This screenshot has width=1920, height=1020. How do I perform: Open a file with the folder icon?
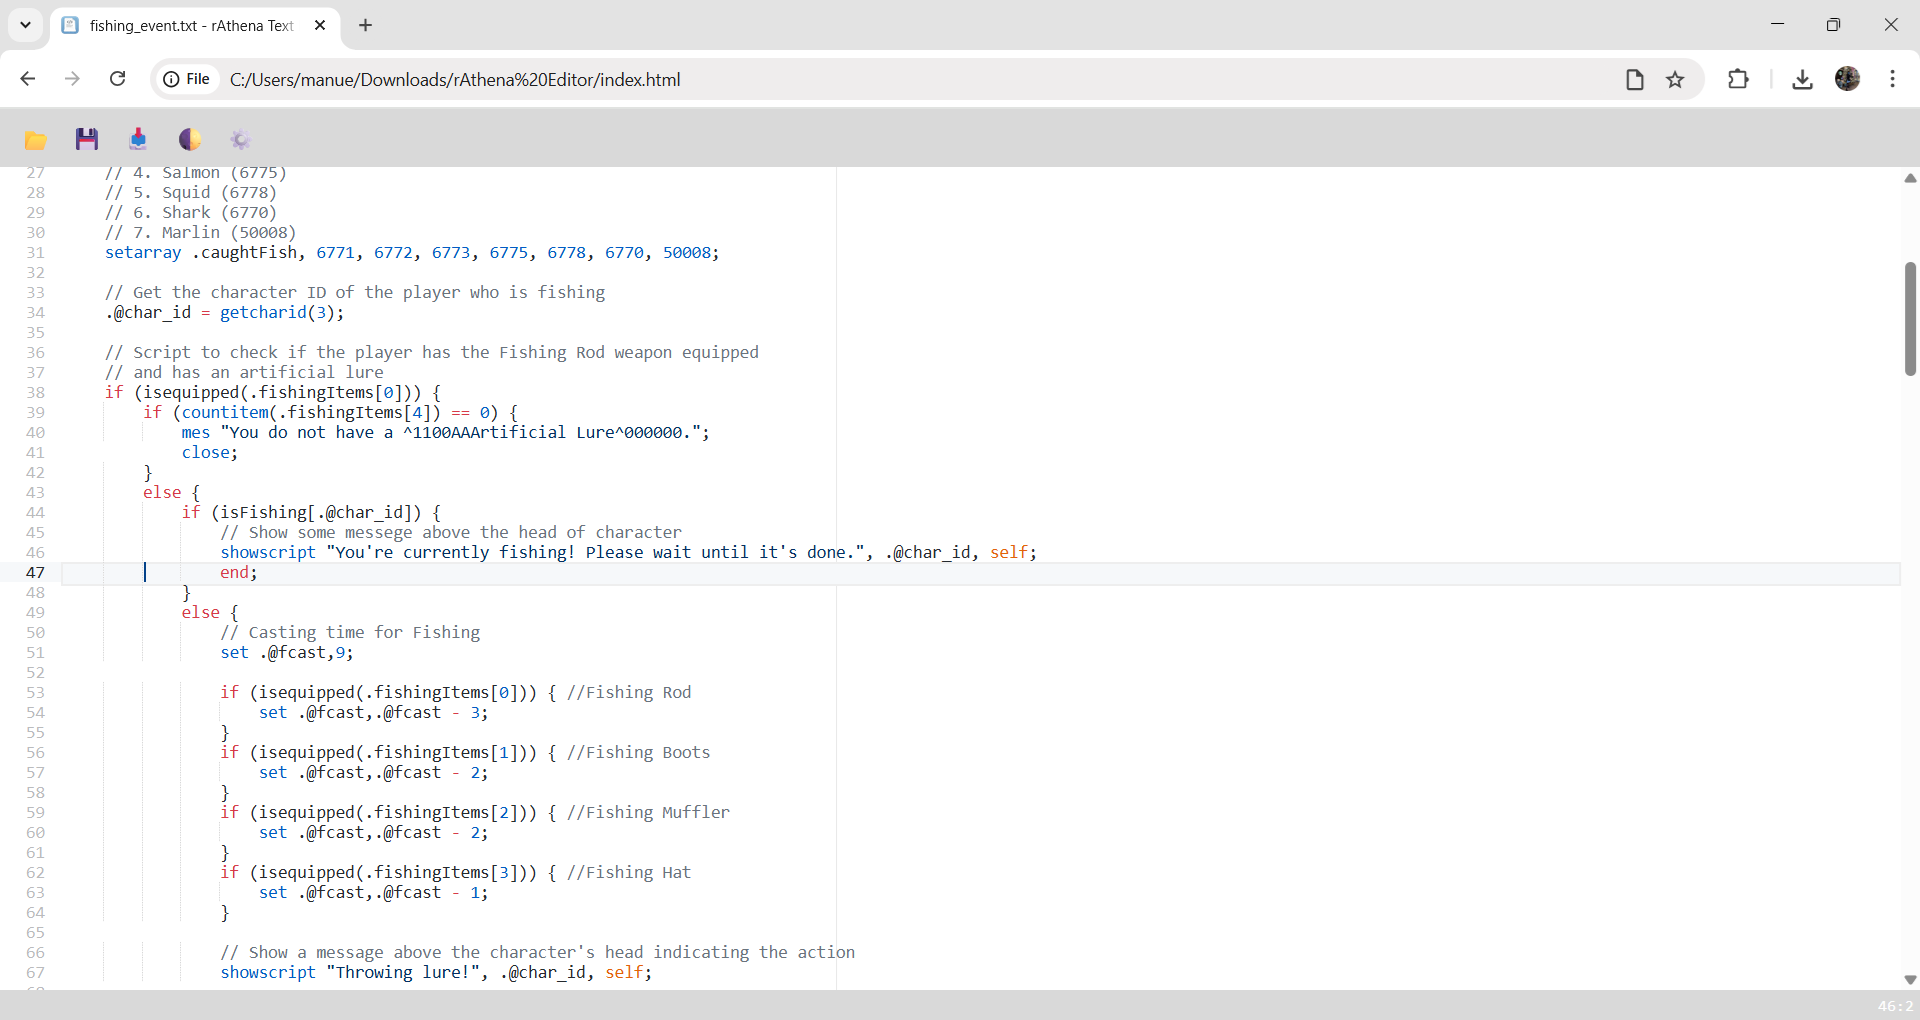(x=36, y=140)
